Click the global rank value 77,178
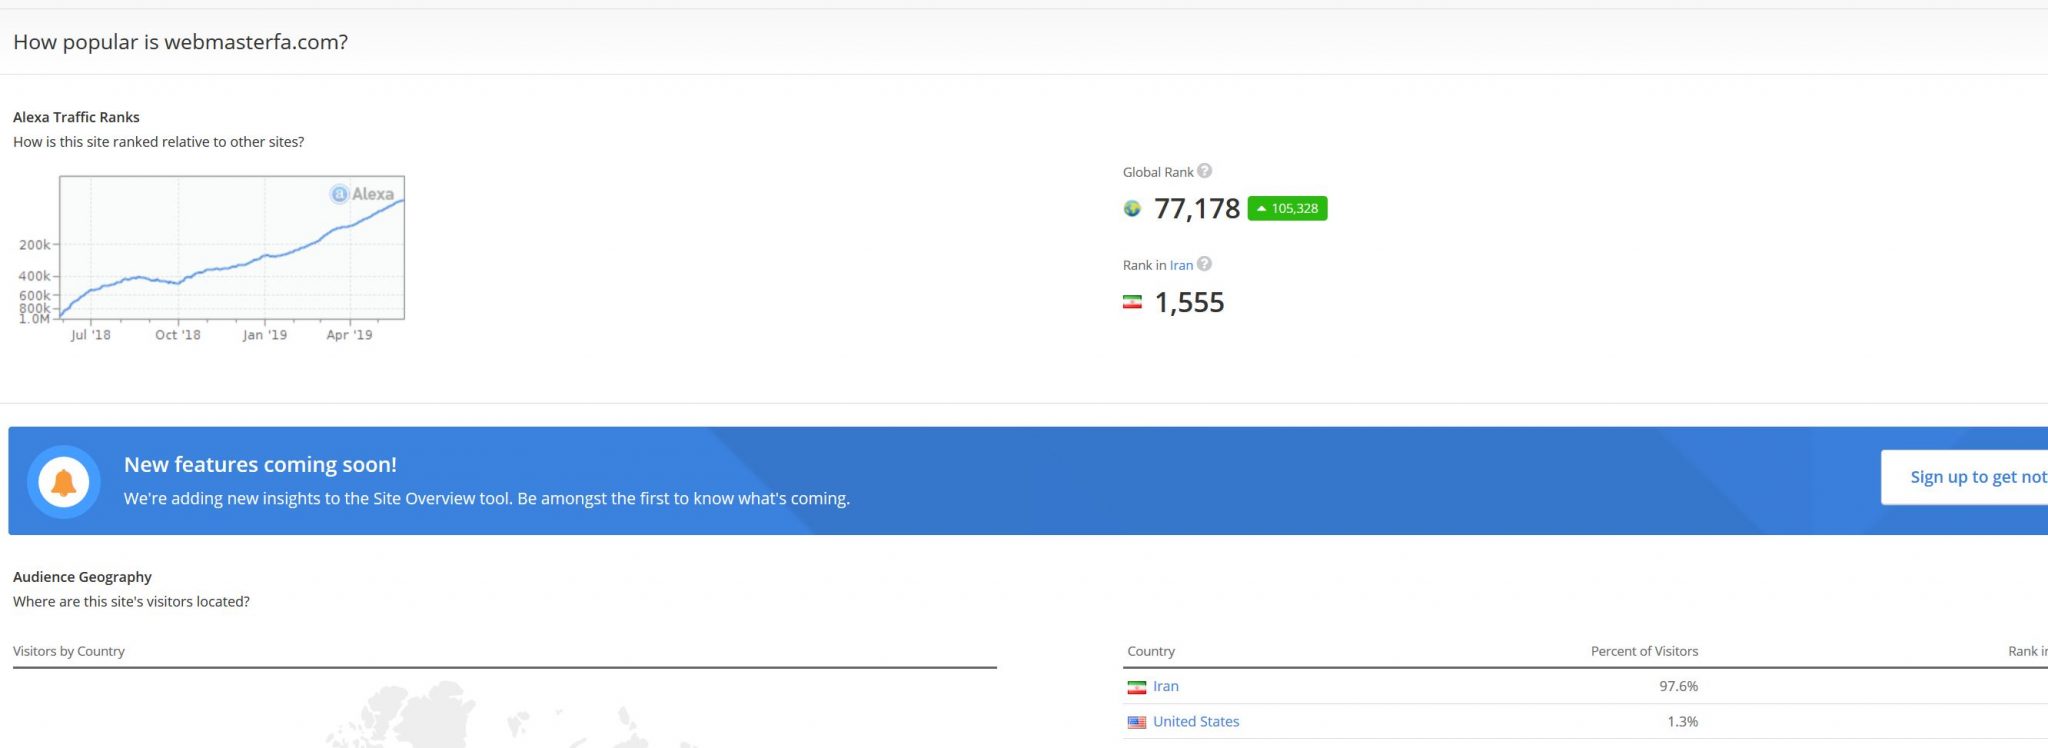 [1197, 208]
